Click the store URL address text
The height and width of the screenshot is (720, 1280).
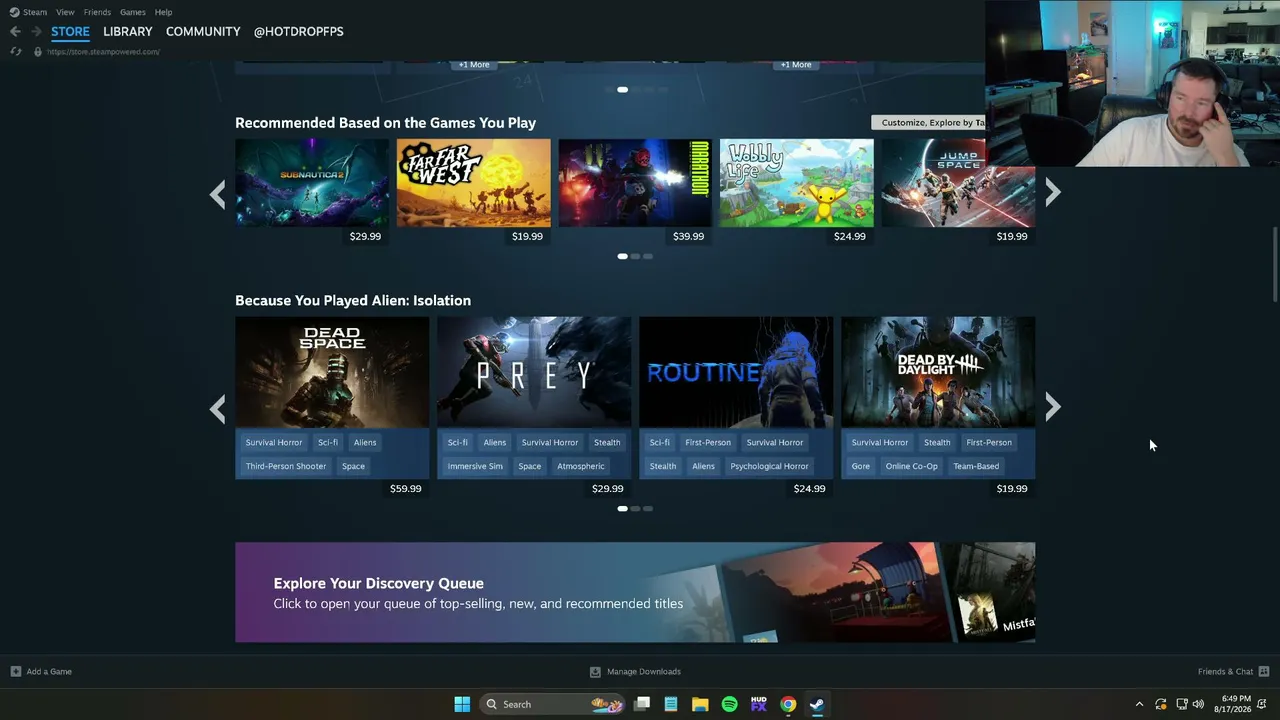pos(103,52)
